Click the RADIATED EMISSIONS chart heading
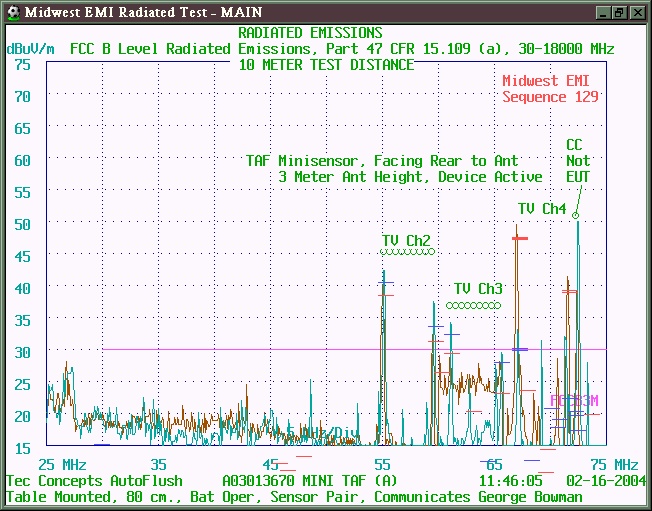This screenshot has height=511, width=652. [x=310, y=33]
